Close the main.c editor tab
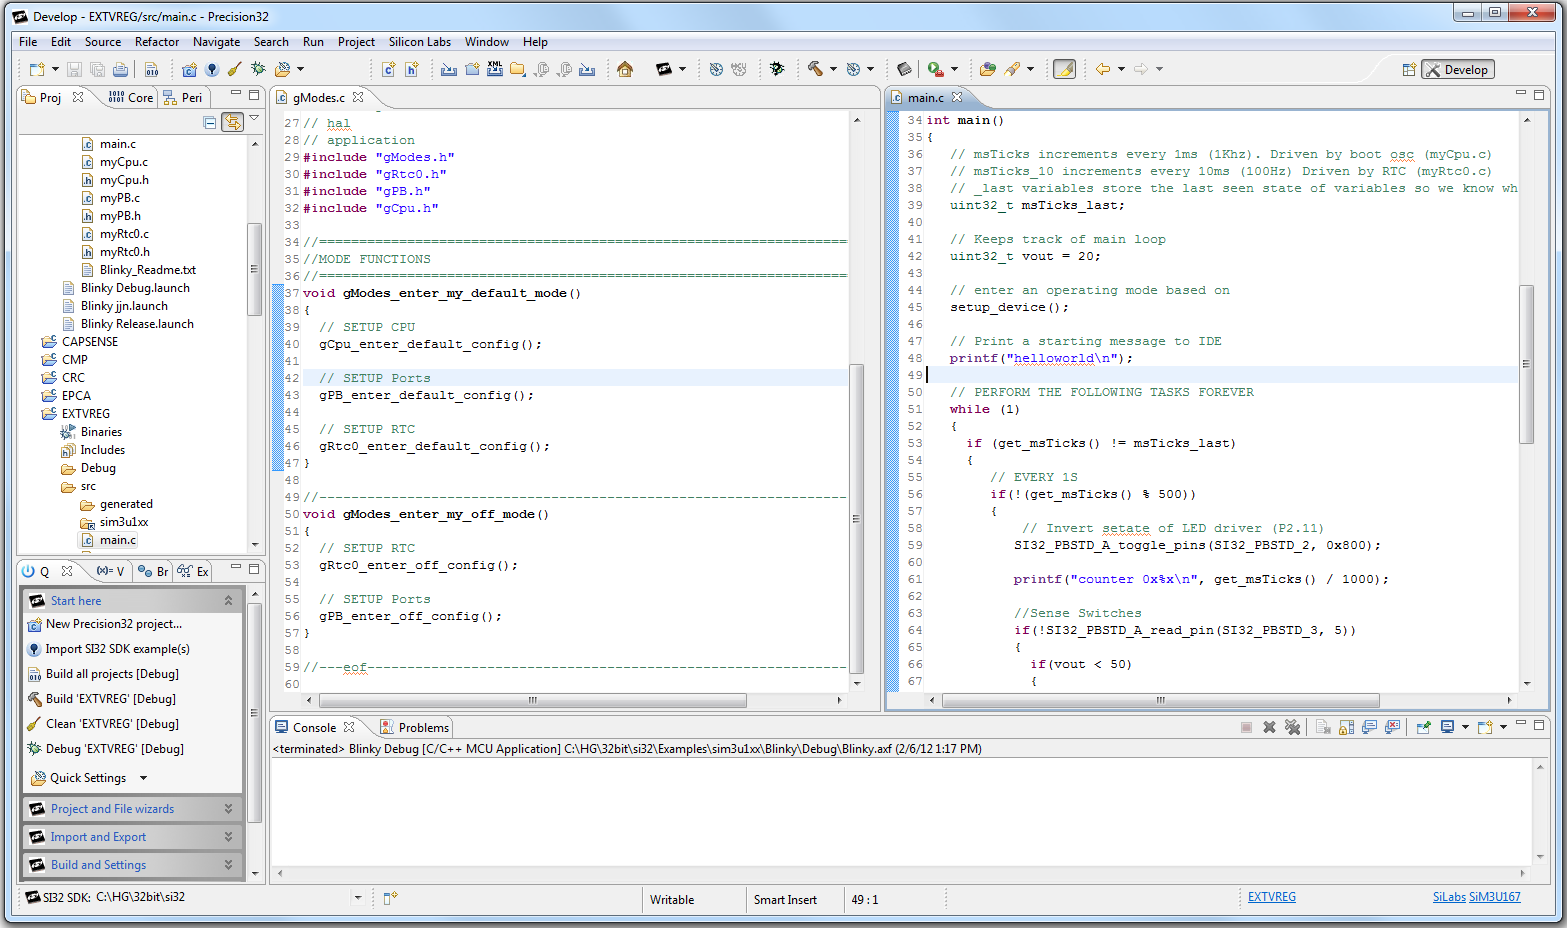Image resolution: width=1567 pixels, height=928 pixels. click(x=957, y=97)
